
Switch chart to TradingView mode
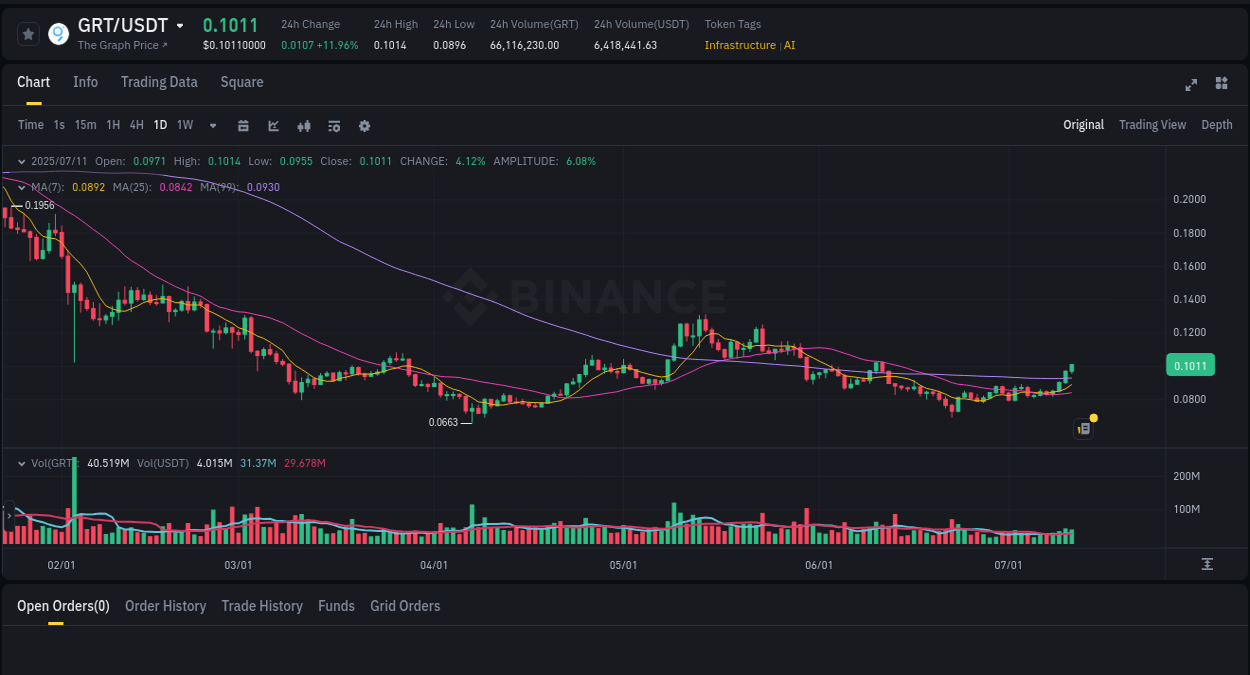point(1152,124)
